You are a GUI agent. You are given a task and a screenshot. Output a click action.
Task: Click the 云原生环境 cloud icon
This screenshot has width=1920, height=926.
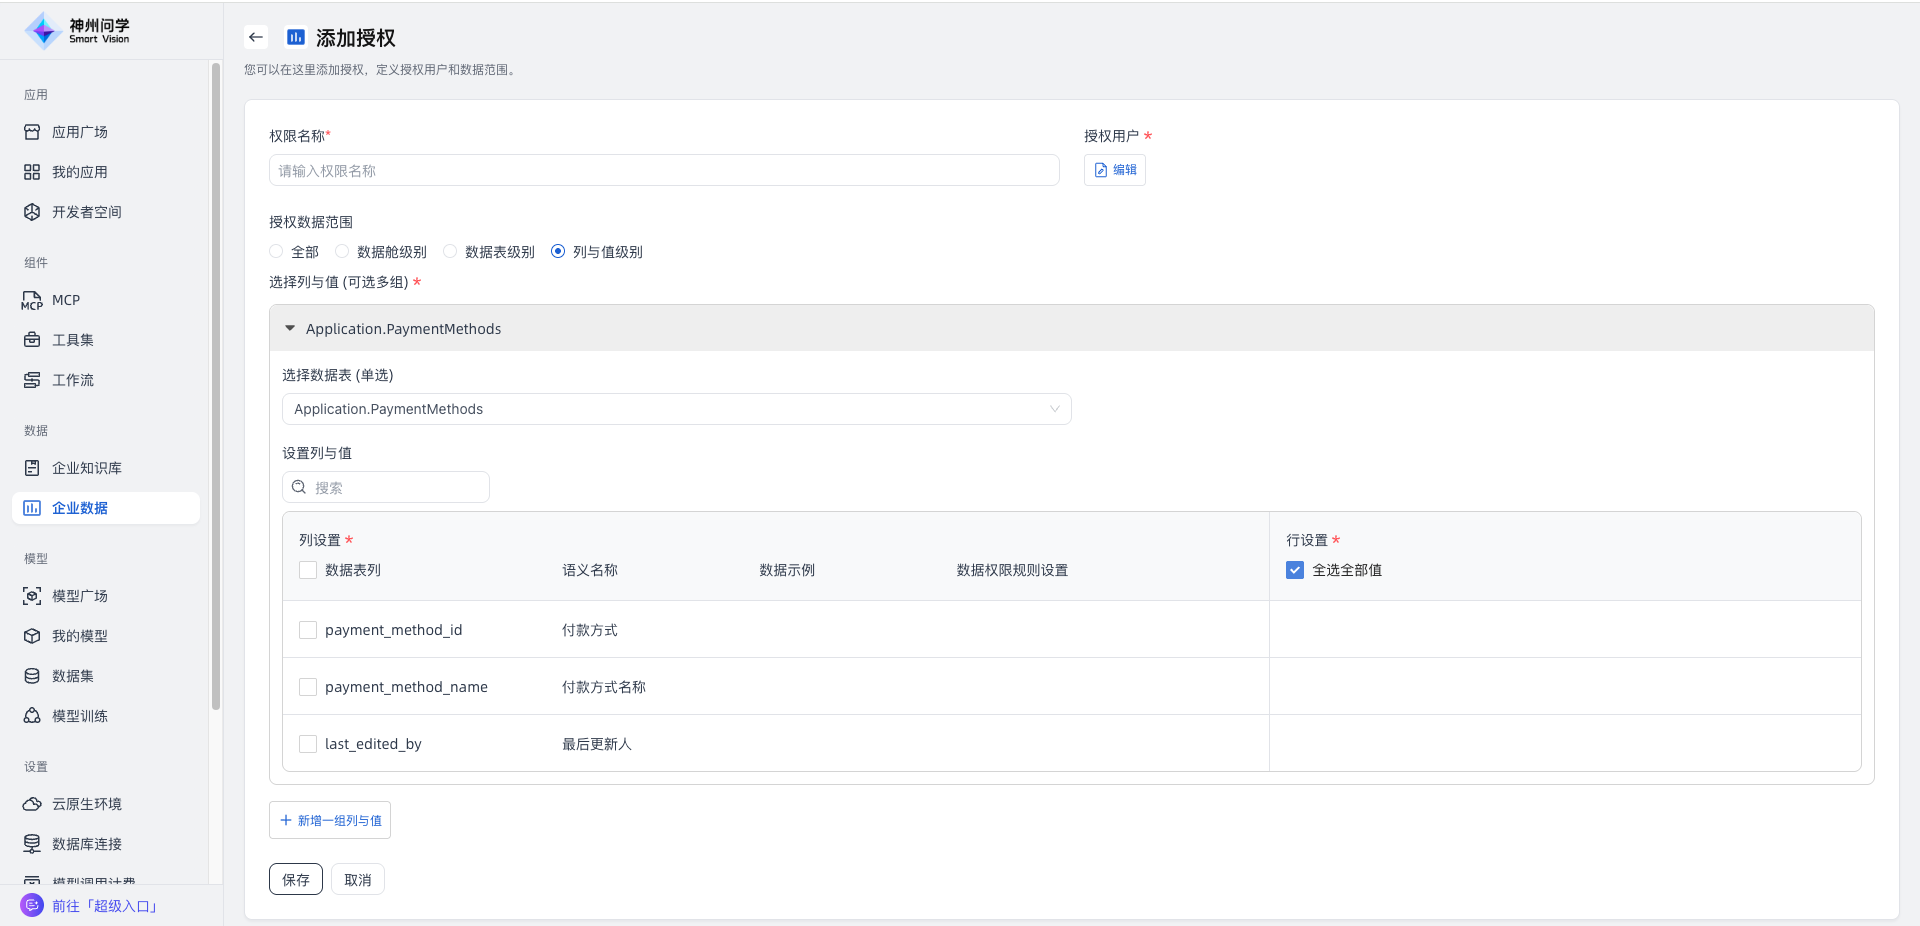[x=32, y=804]
